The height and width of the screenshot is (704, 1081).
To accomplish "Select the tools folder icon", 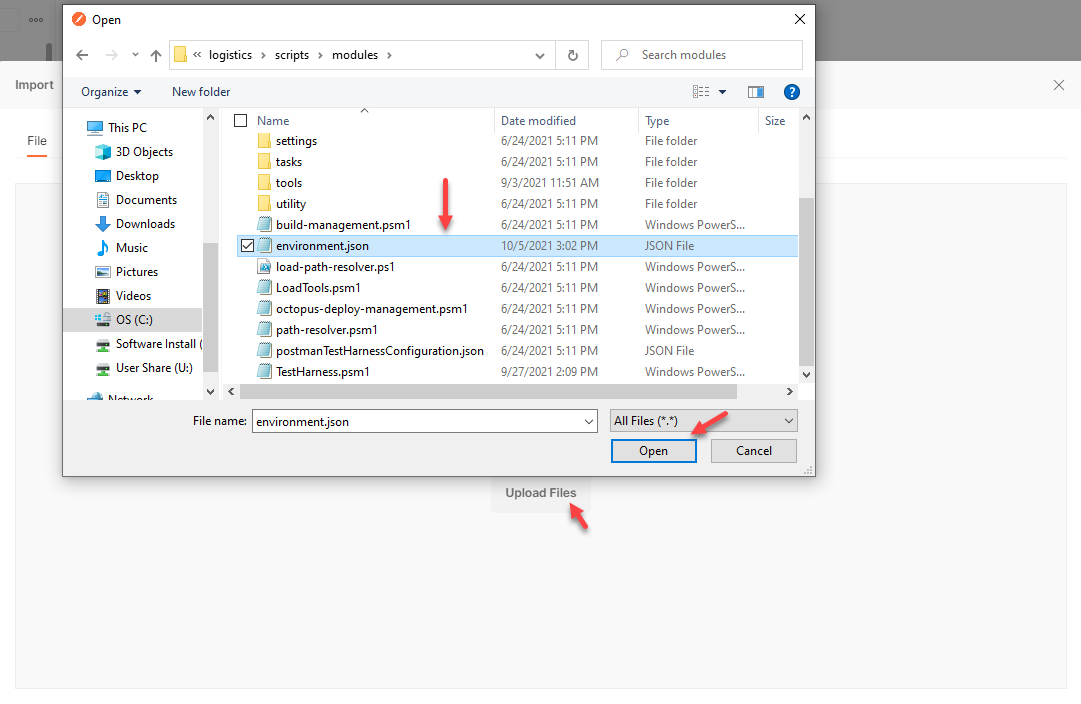I will pyautogui.click(x=264, y=183).
